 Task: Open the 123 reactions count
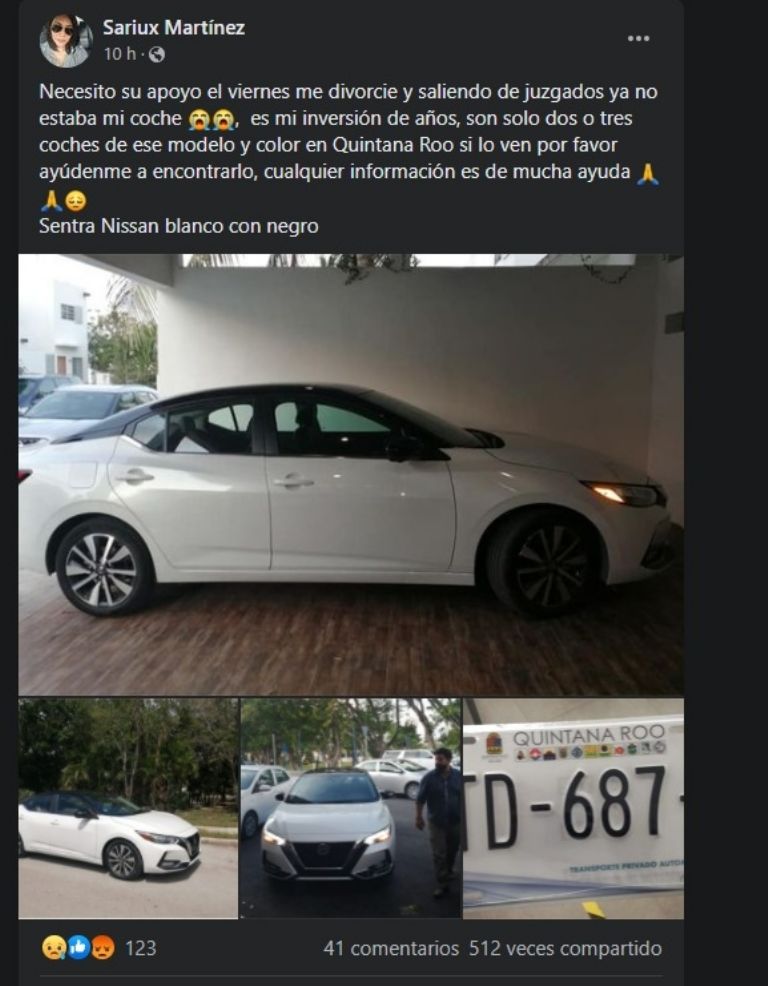pos(141,948)
